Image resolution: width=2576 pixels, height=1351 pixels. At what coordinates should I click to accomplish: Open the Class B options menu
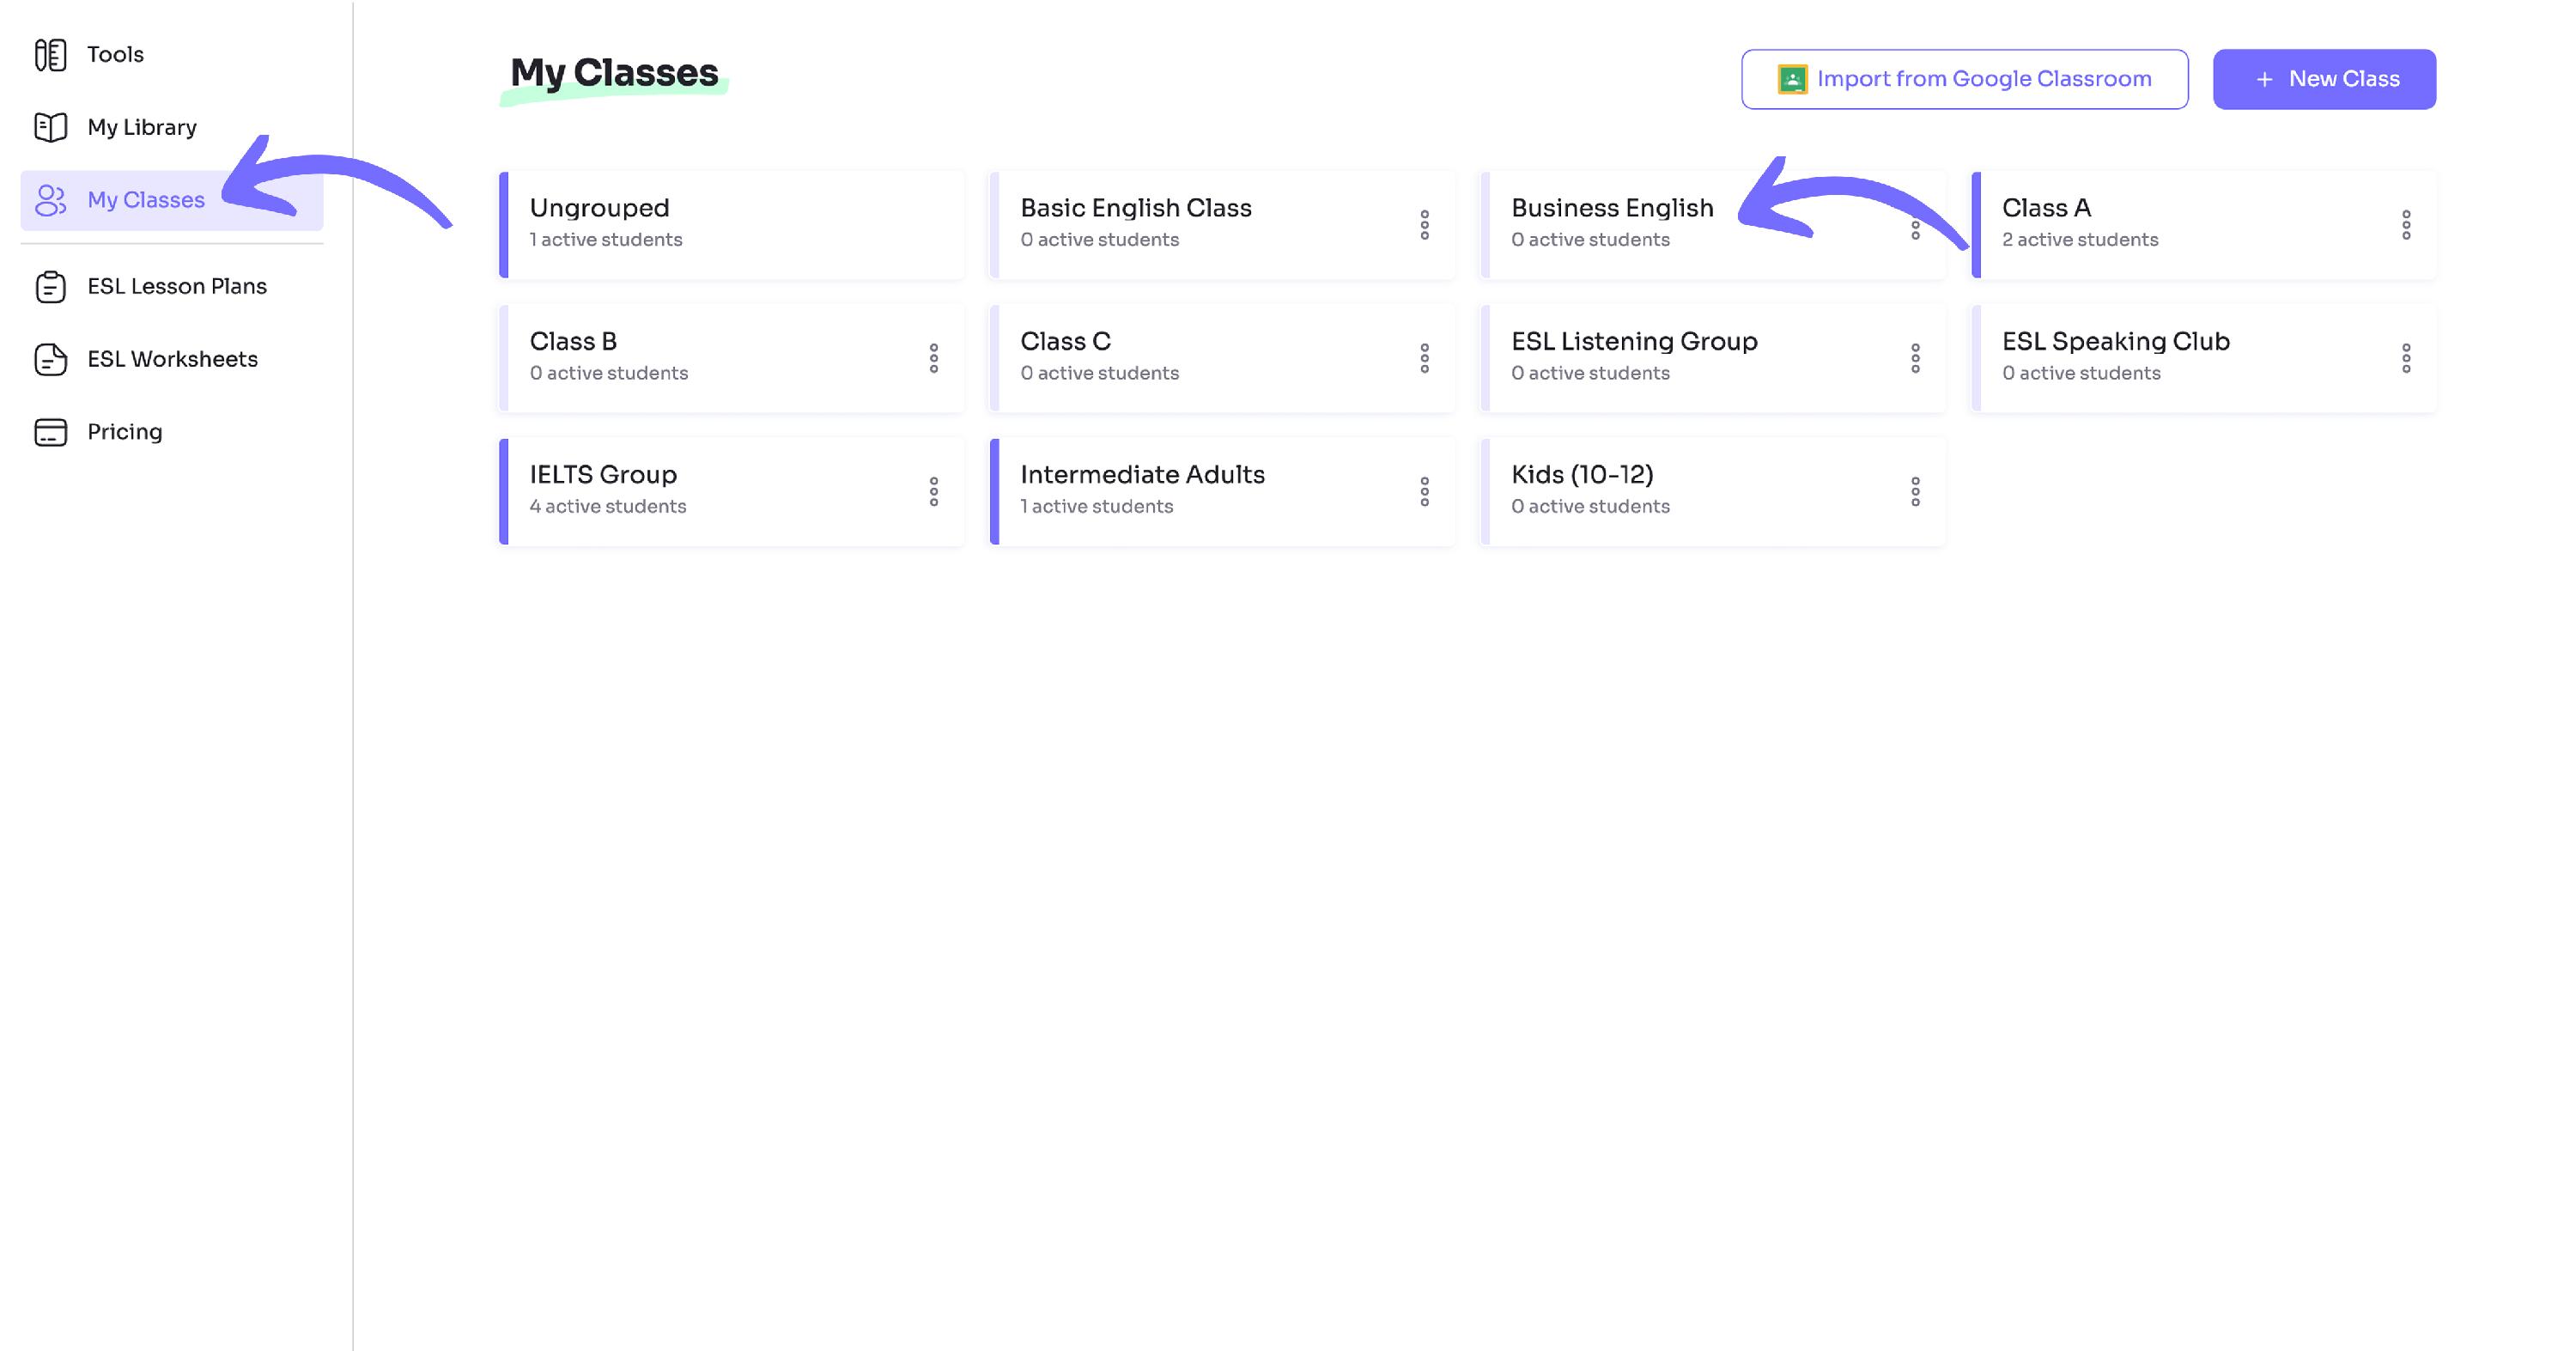[934, 358]
